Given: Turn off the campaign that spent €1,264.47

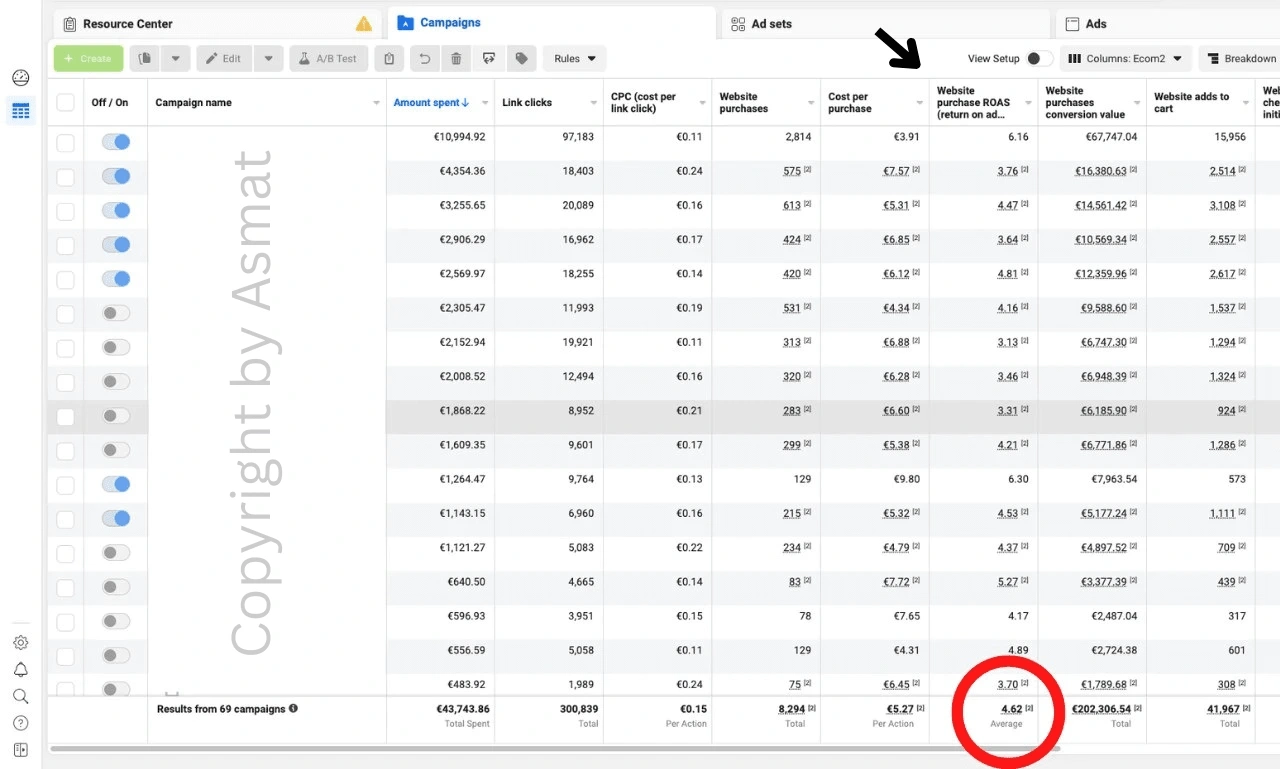Looking at the screenshot, I should [x=116, y=485].
